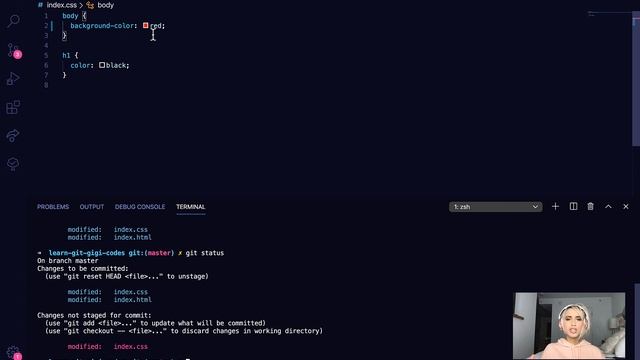Open the Search view in activity bar
The width and height of the screenshot is (640, 360).
pyautogui.click(x=13, y=20)
